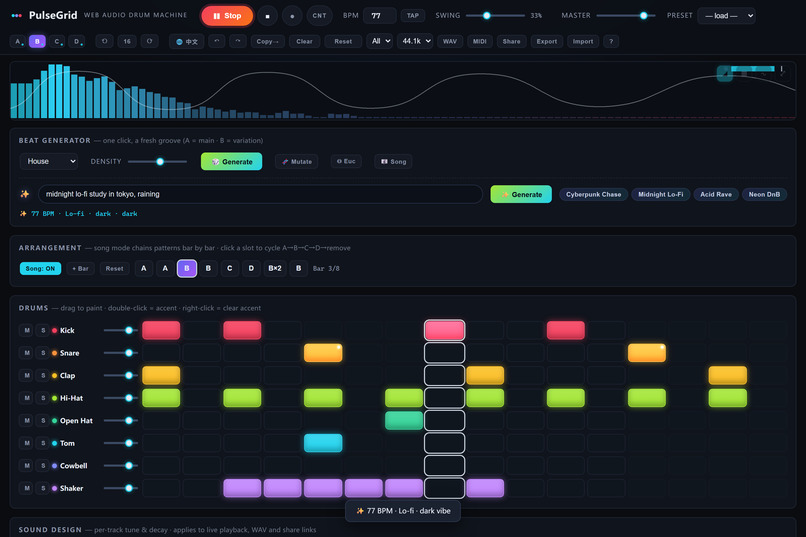Click the Share button
Image resolution: width=806 pixels, height=537 pixels.
click(511, 42)
